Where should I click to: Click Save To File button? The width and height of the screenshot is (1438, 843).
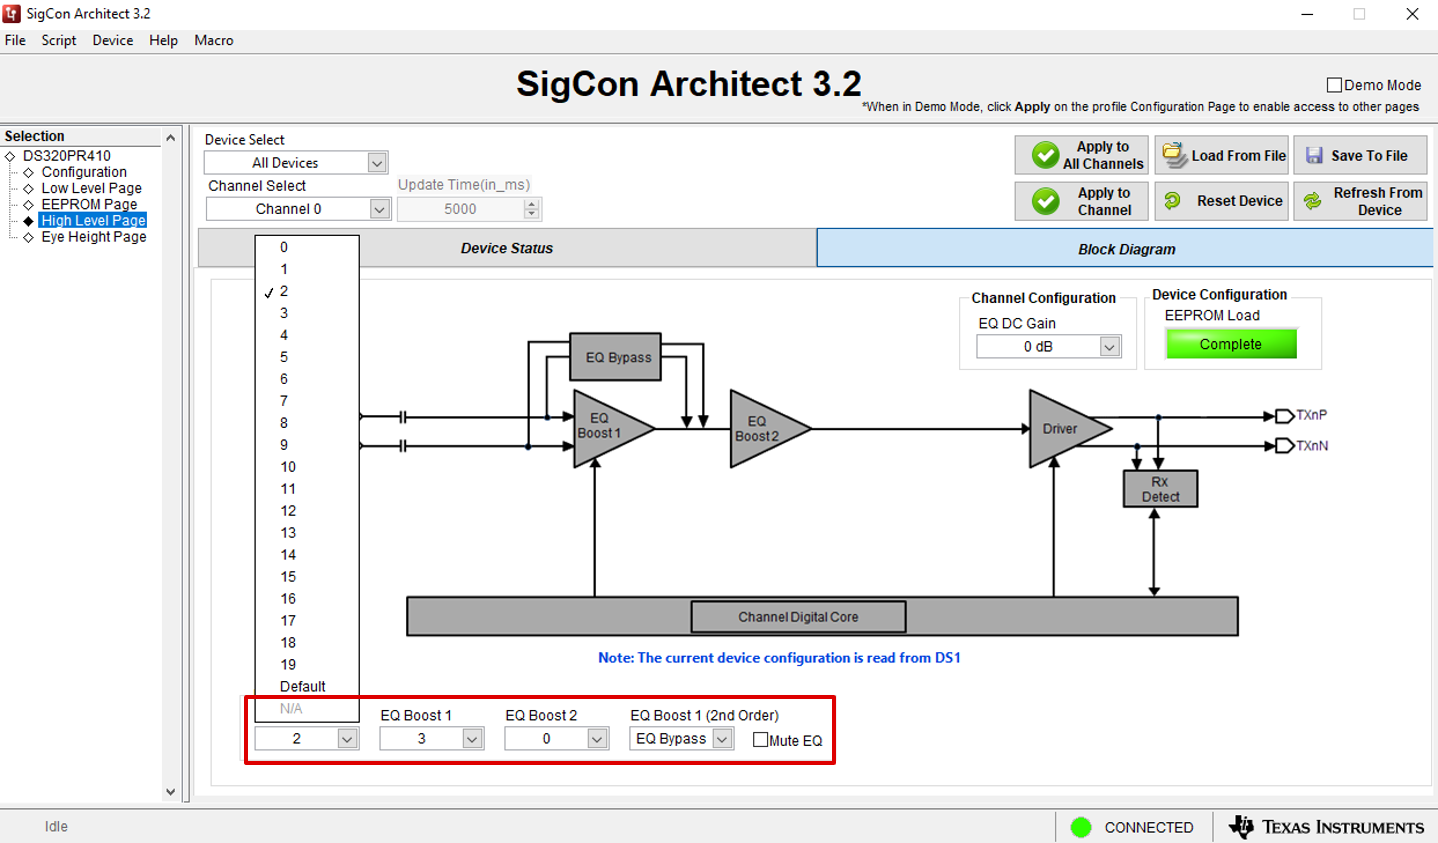coord(1360,155)
